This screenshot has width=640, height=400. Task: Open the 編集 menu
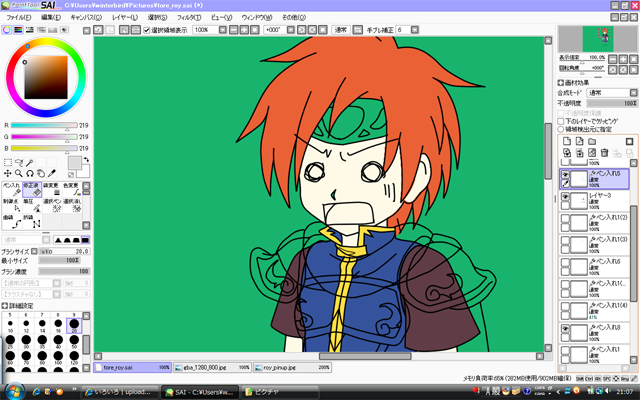click(x=51, y=18)
